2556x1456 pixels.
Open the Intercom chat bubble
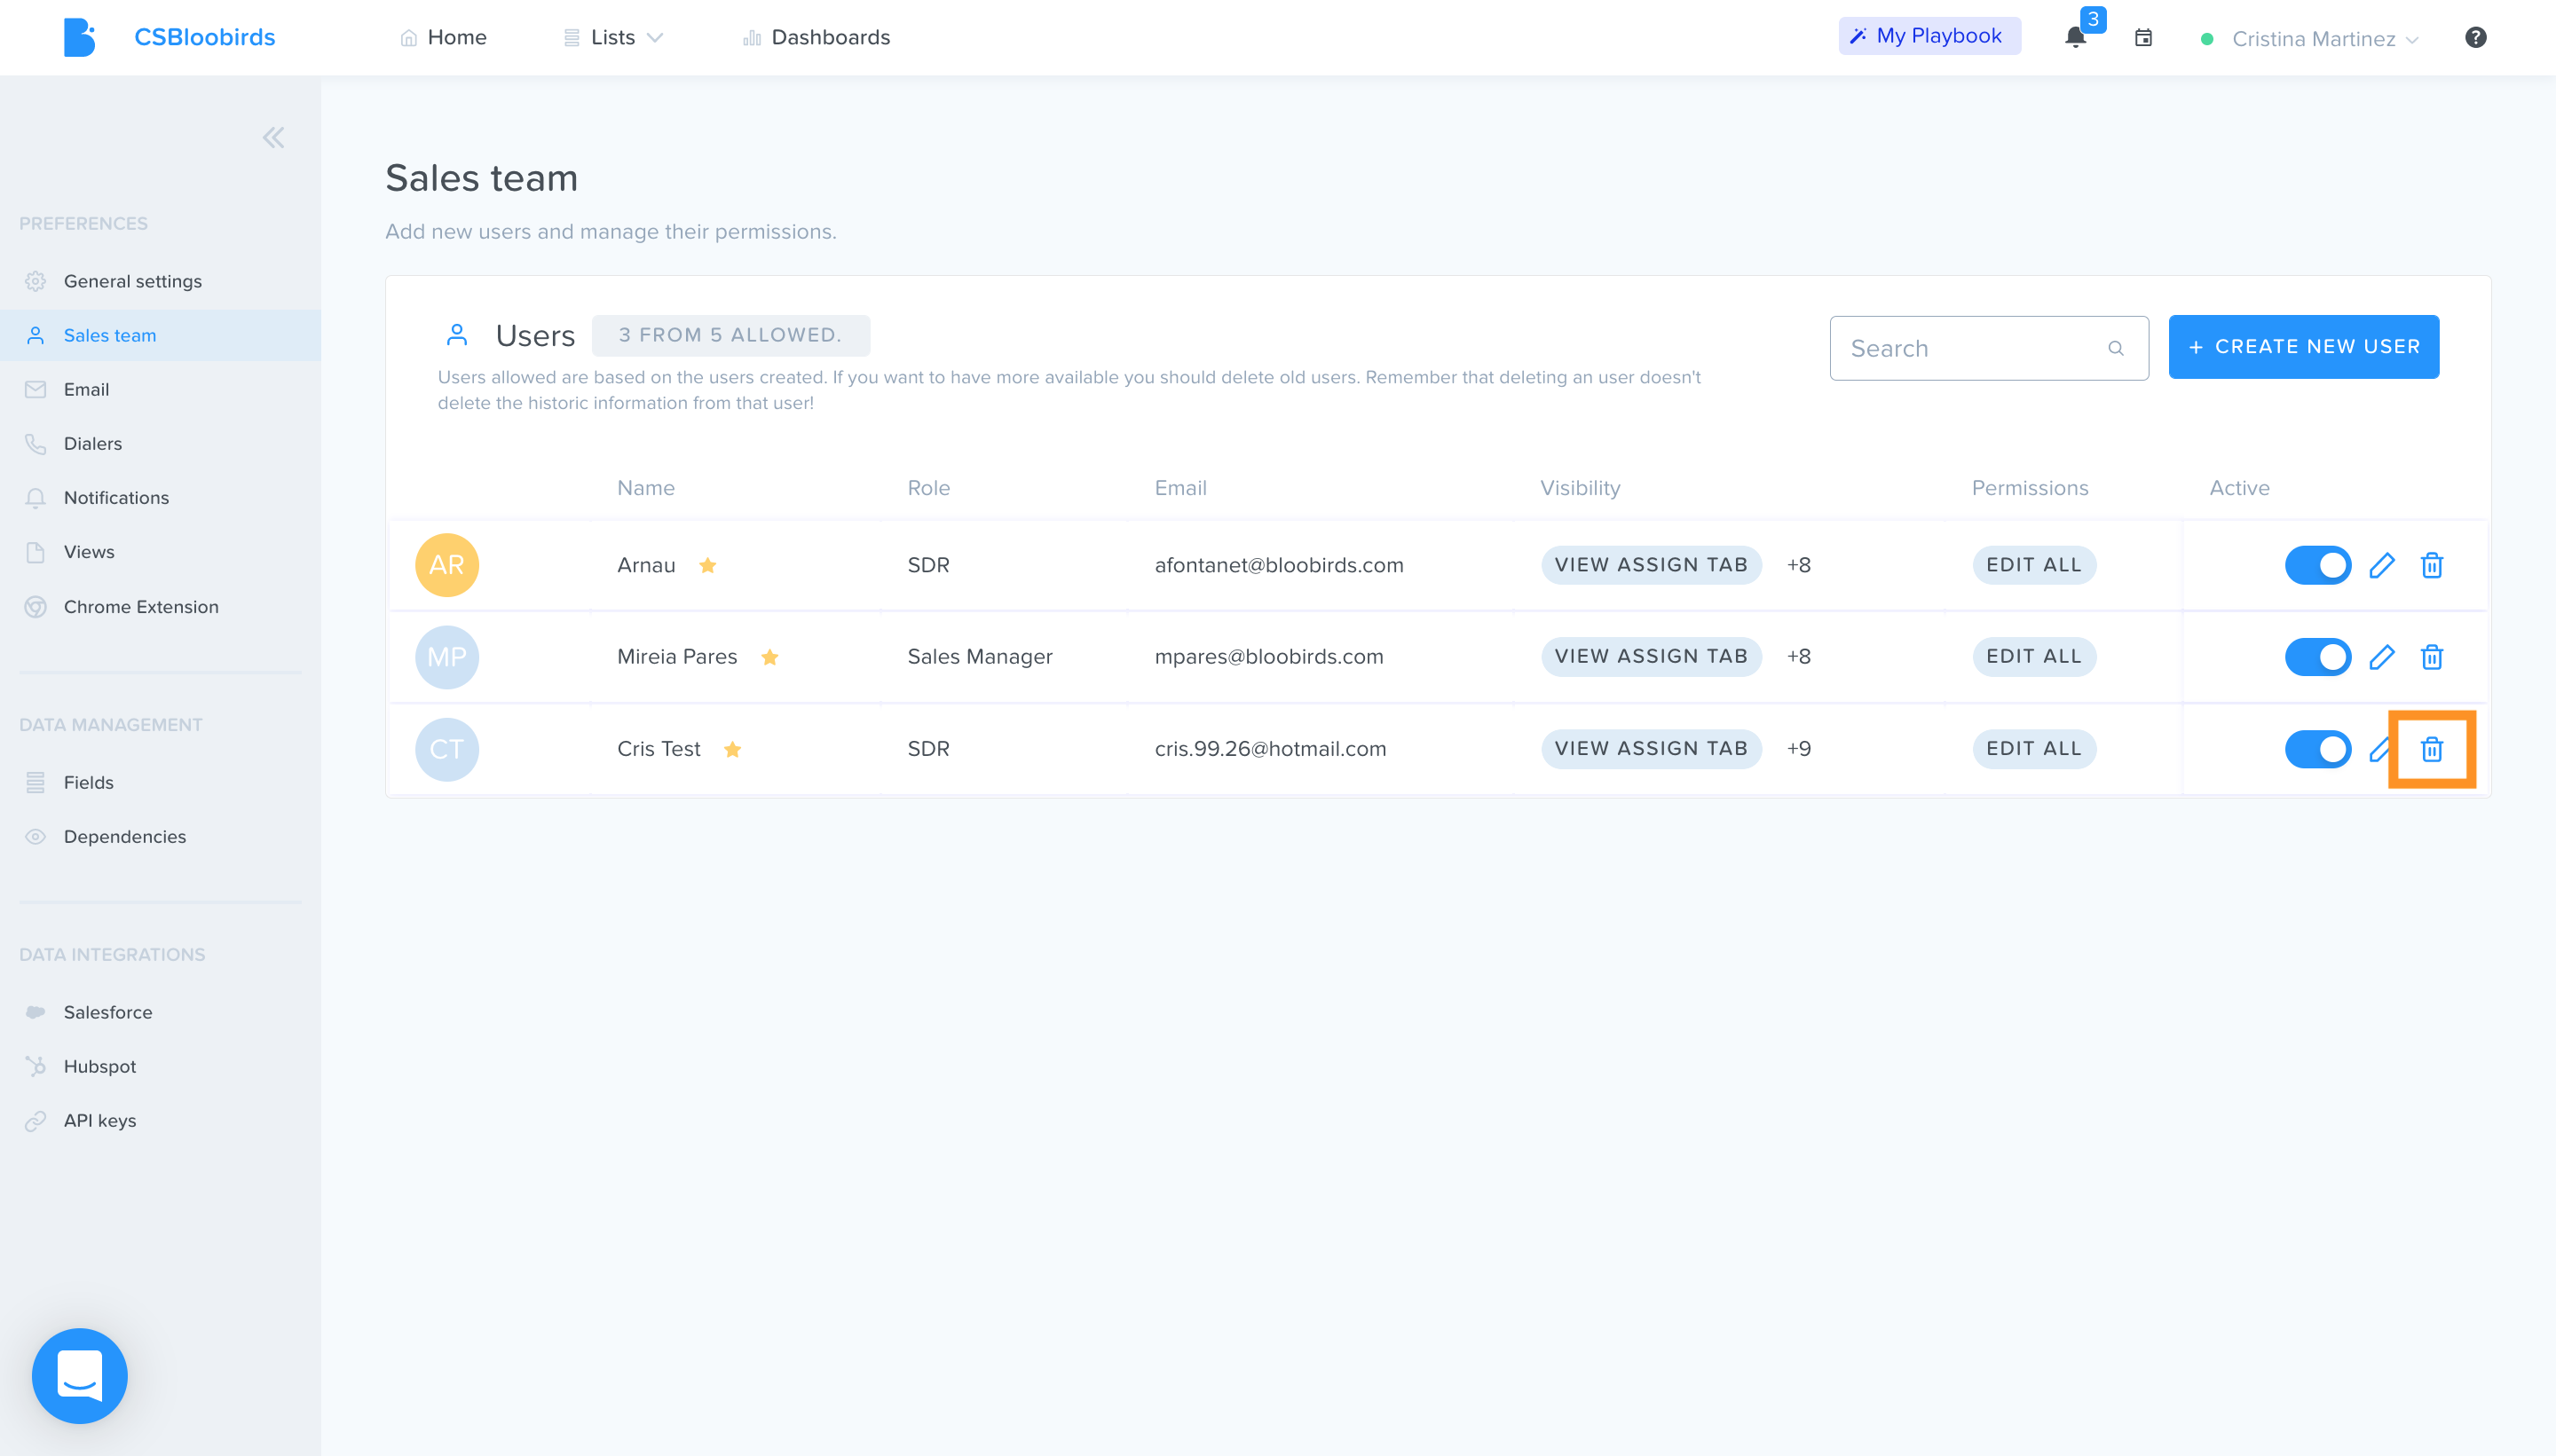80,1375
